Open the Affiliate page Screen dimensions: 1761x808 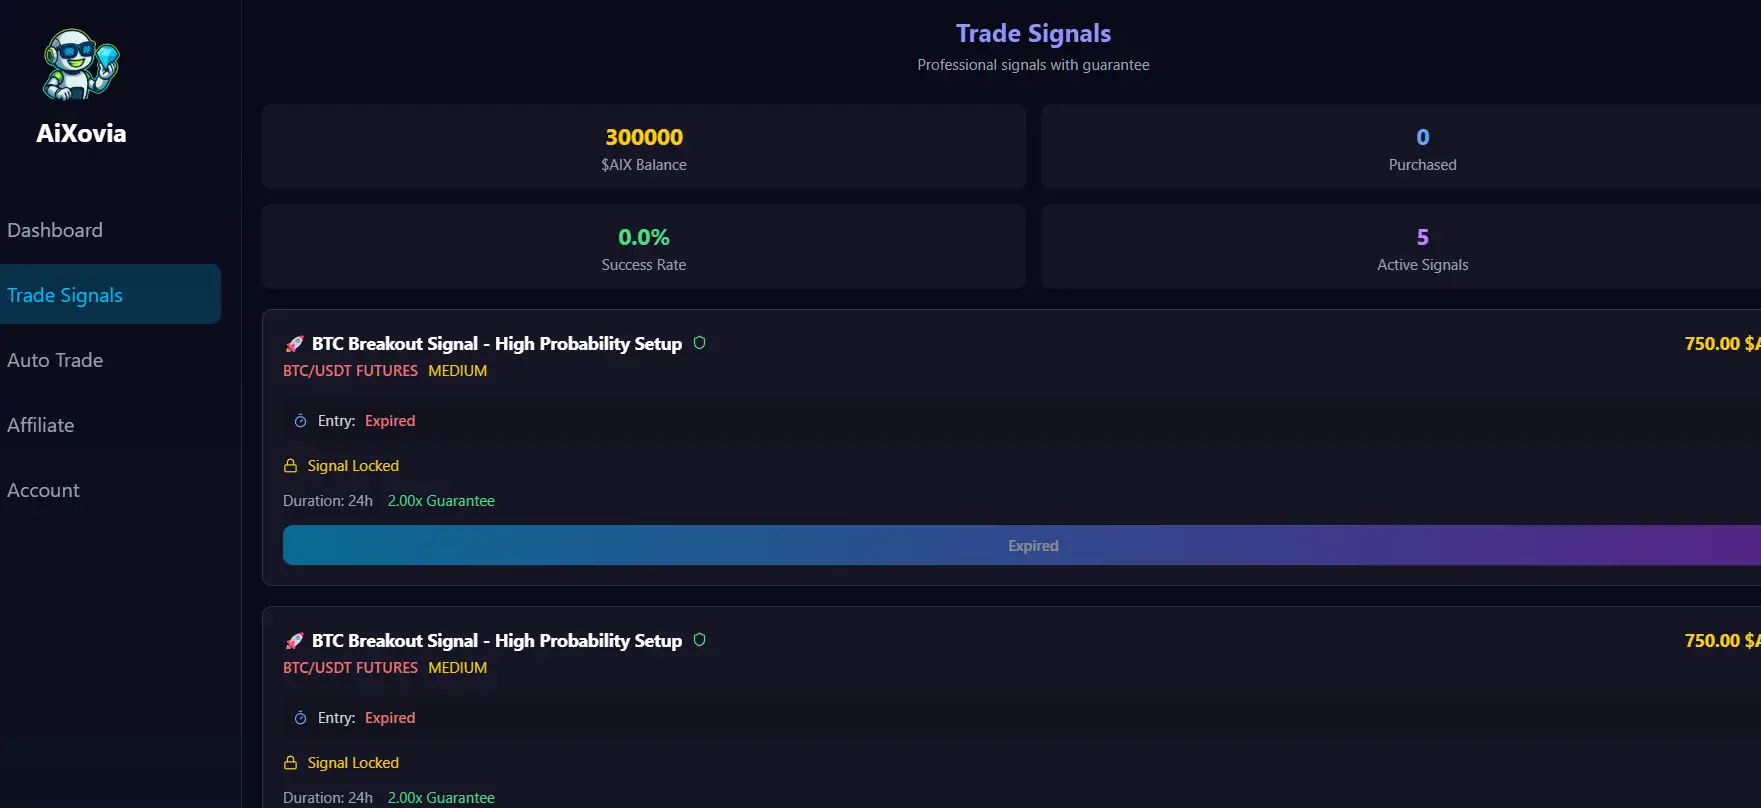[x=41, y=425]
